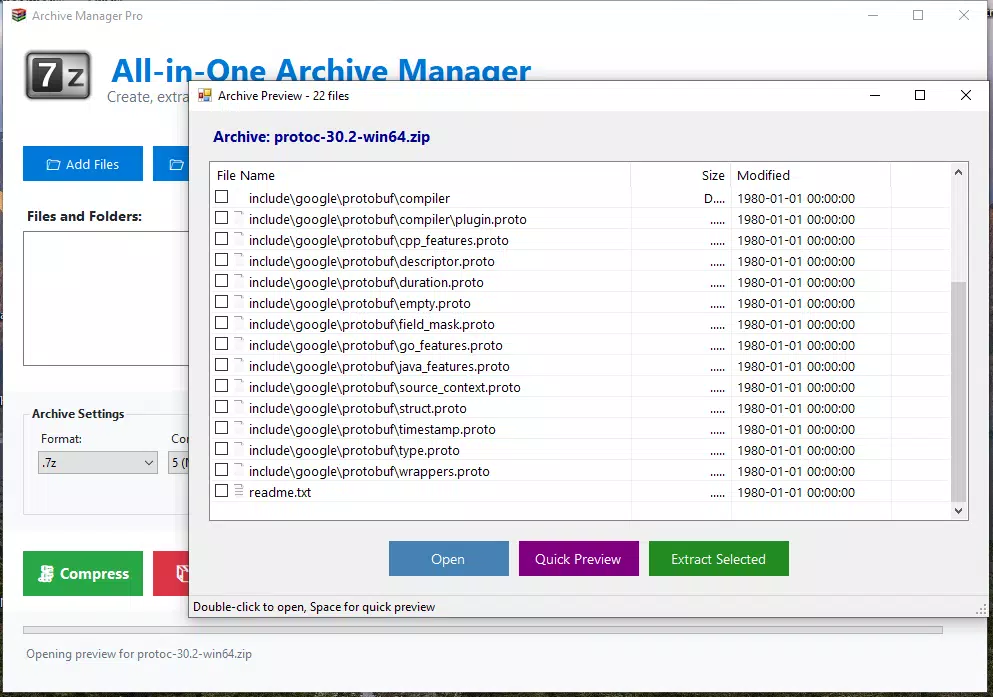
Task: Check the field_mask.proto checkbox
Action: point(222,323)
